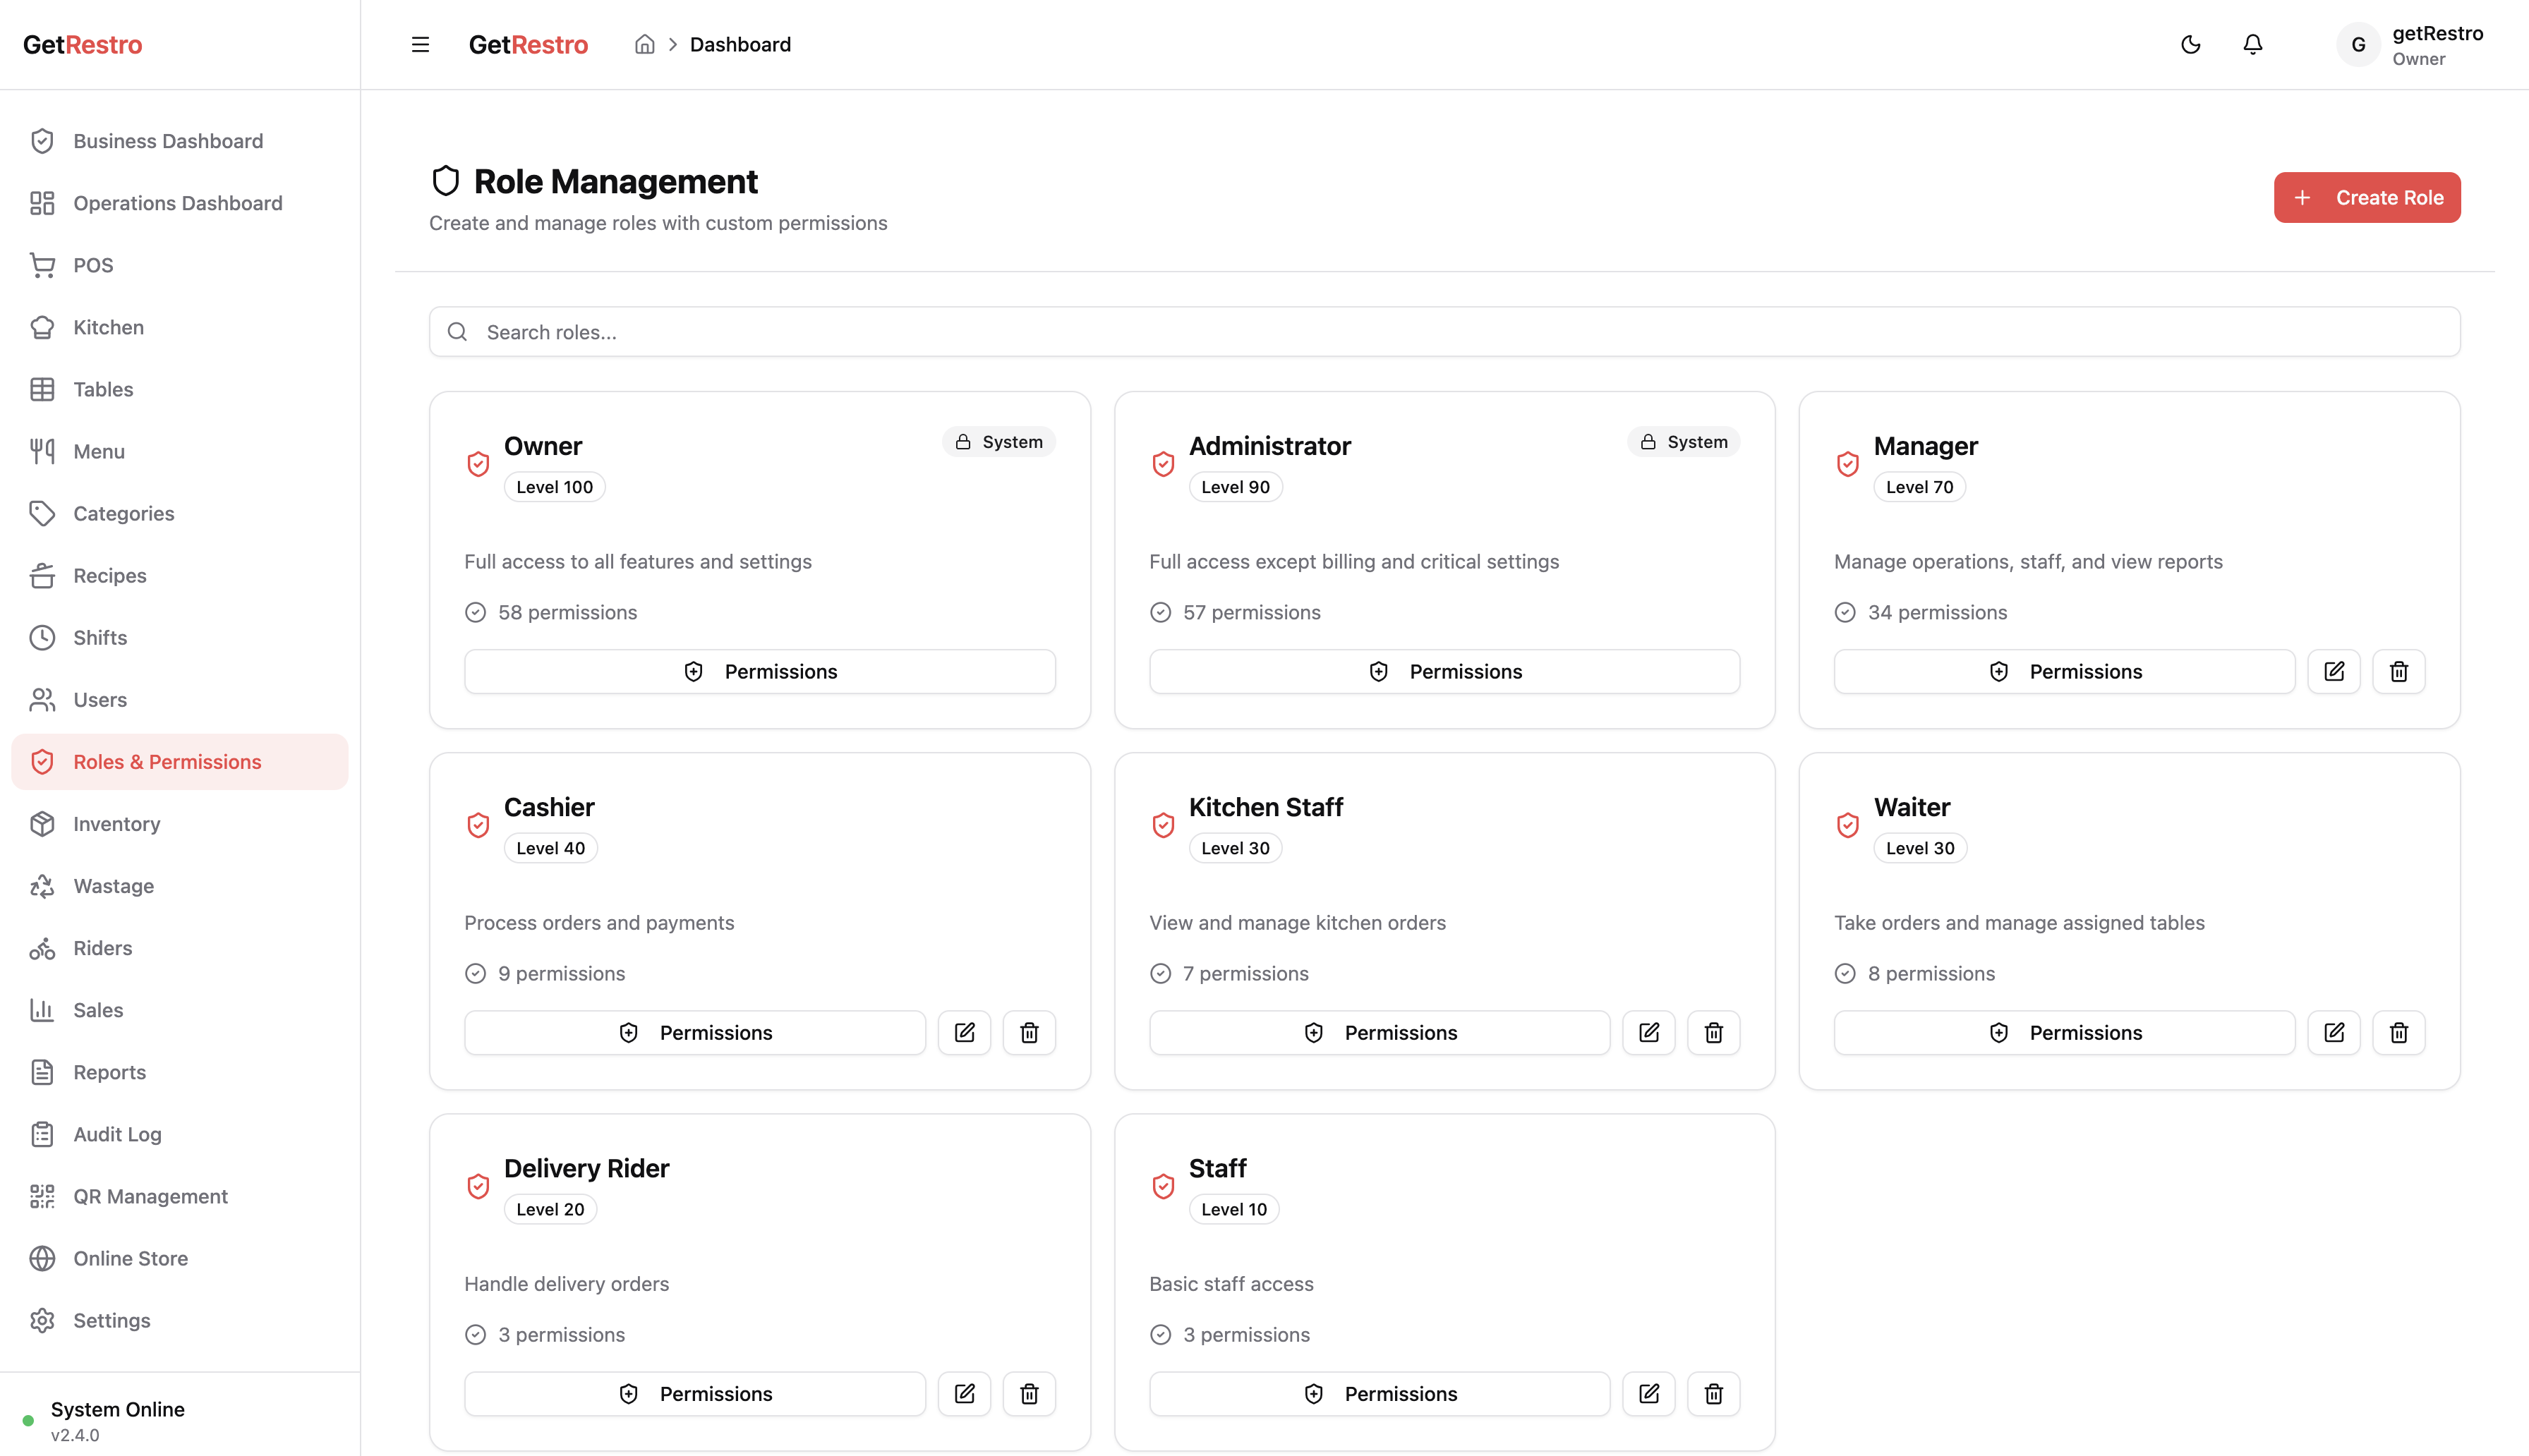2529x1456 pixels.
Task: Open Dashboard from the breadcrumb
Action: tap(739, 44)
